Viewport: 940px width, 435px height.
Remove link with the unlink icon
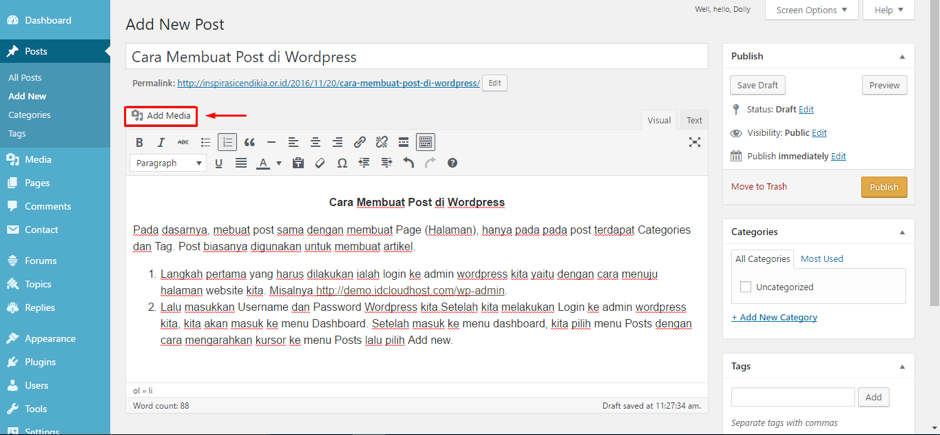[381, 143]
